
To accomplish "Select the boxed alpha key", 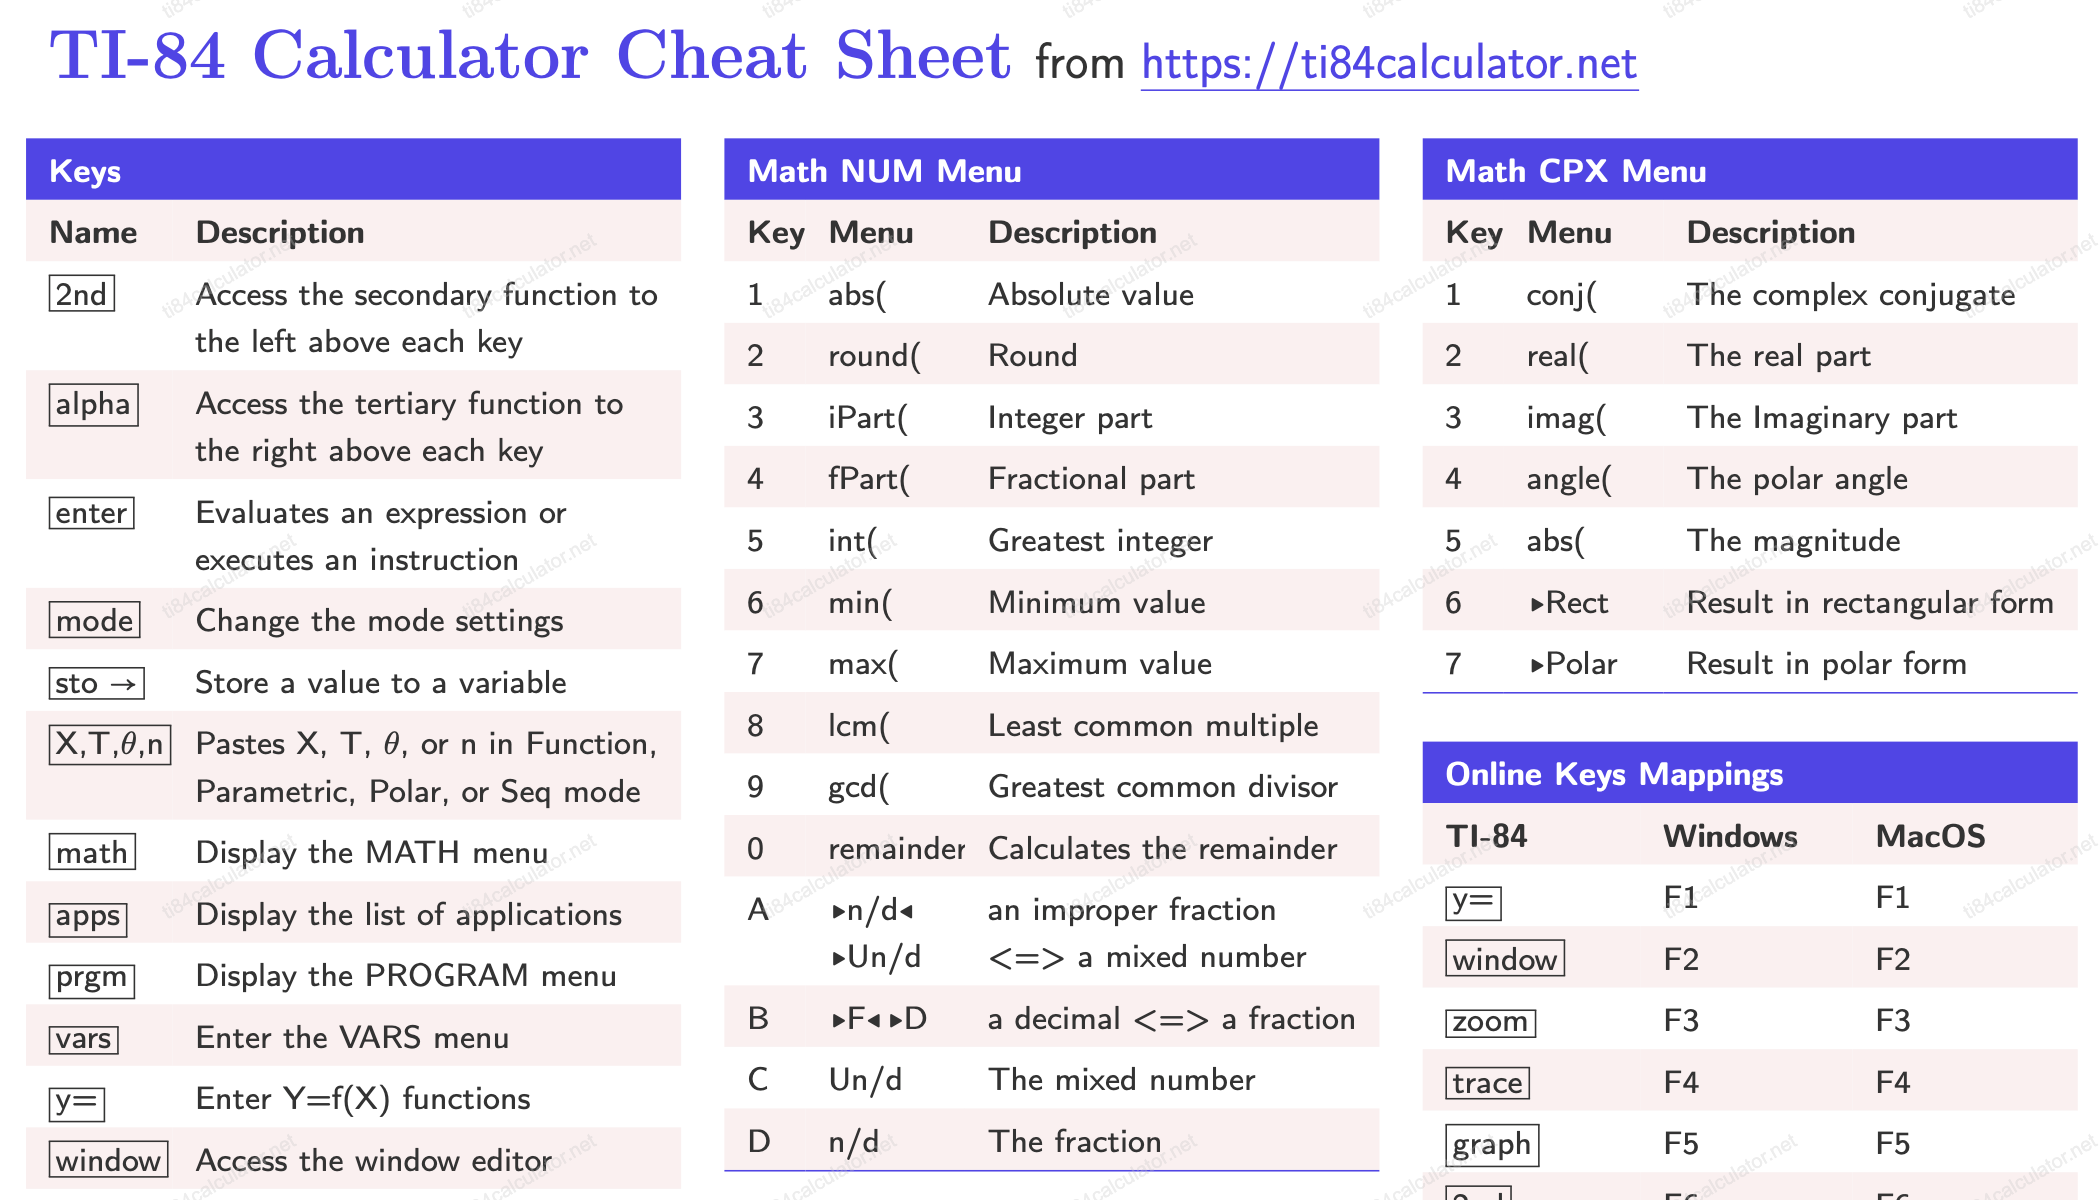I will pyautogui.click(x=93, y=405).
